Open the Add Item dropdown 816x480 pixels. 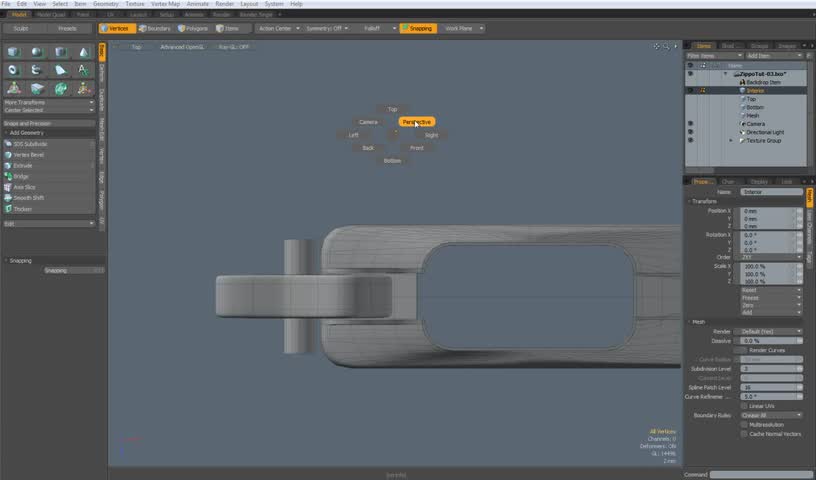pos(774,55)
